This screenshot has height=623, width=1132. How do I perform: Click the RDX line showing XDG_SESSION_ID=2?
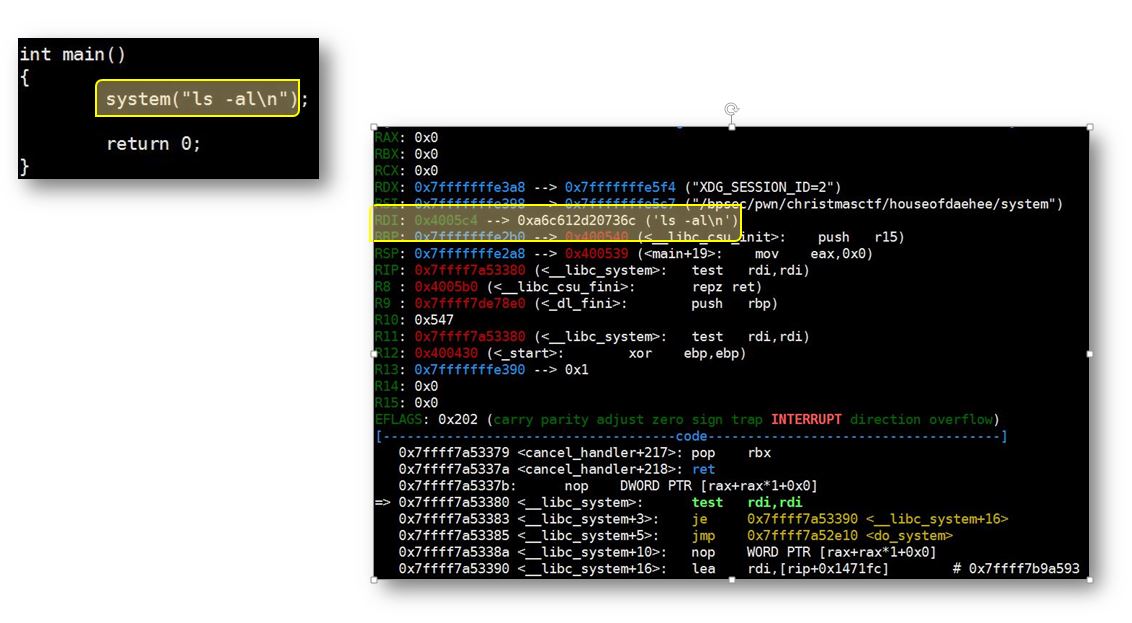click(x=608, y=187)
